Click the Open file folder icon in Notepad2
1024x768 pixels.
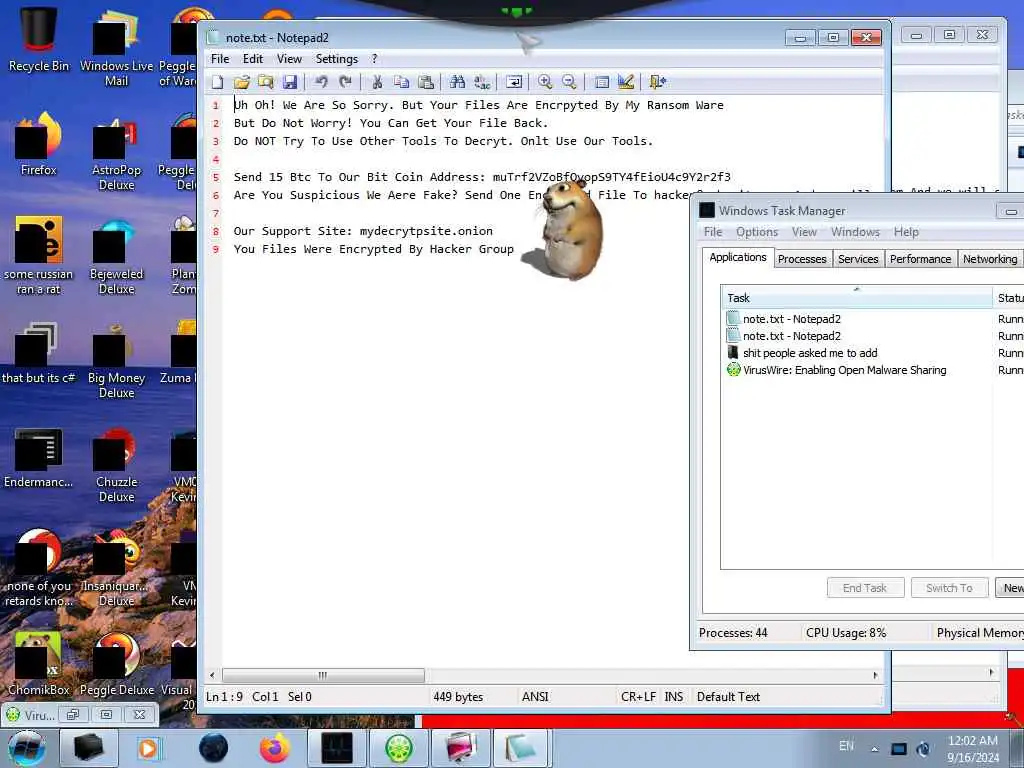click(242, 82)
